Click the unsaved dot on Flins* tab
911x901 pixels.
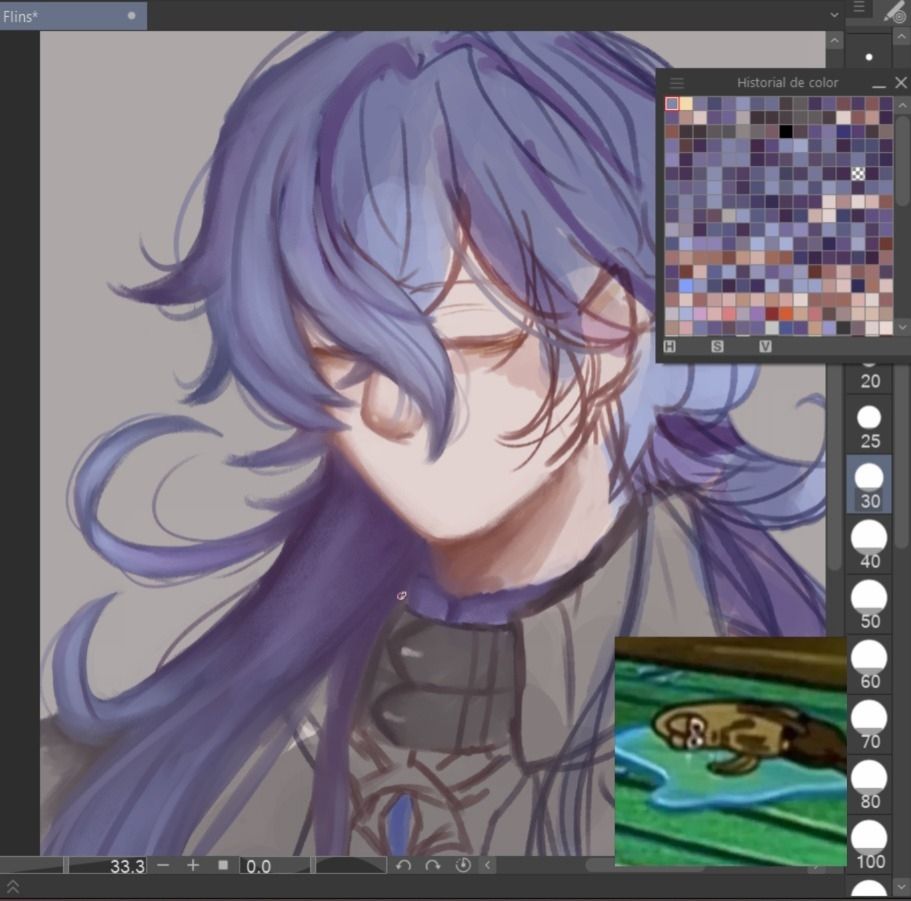click(131, 16)
